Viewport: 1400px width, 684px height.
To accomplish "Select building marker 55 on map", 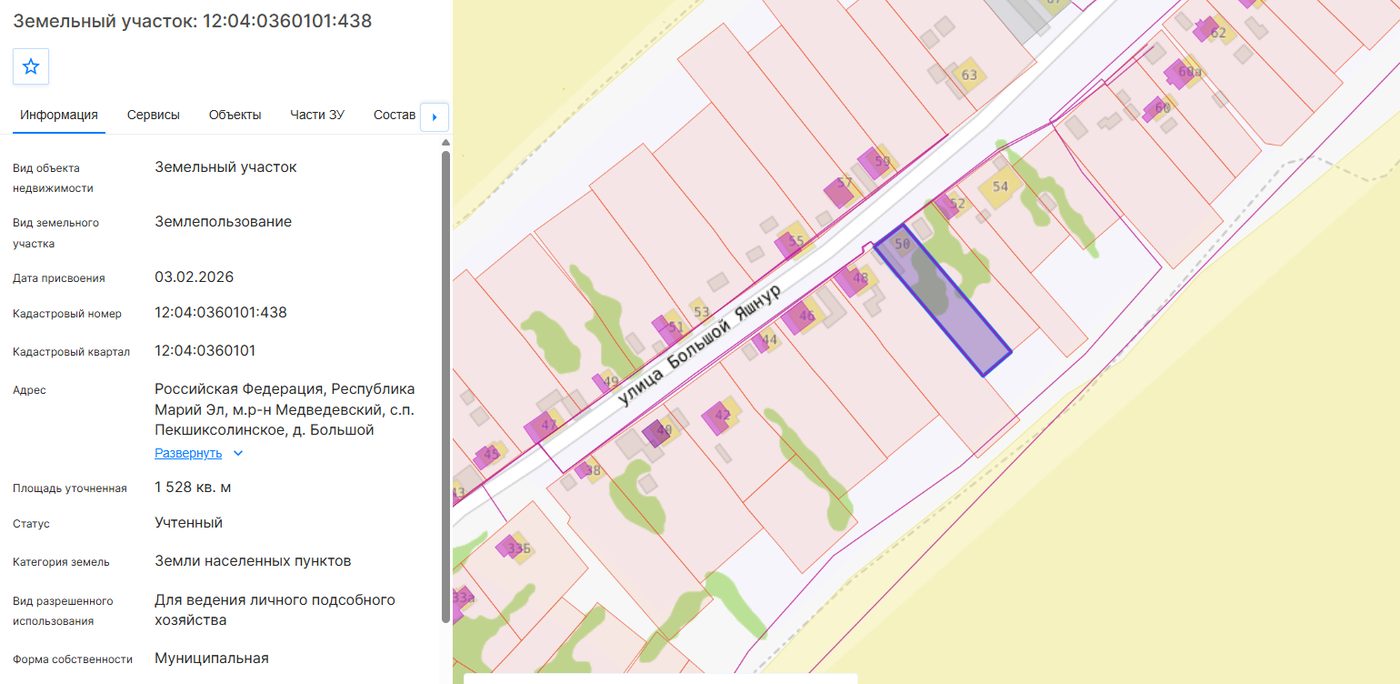I will tap(795, 241).
